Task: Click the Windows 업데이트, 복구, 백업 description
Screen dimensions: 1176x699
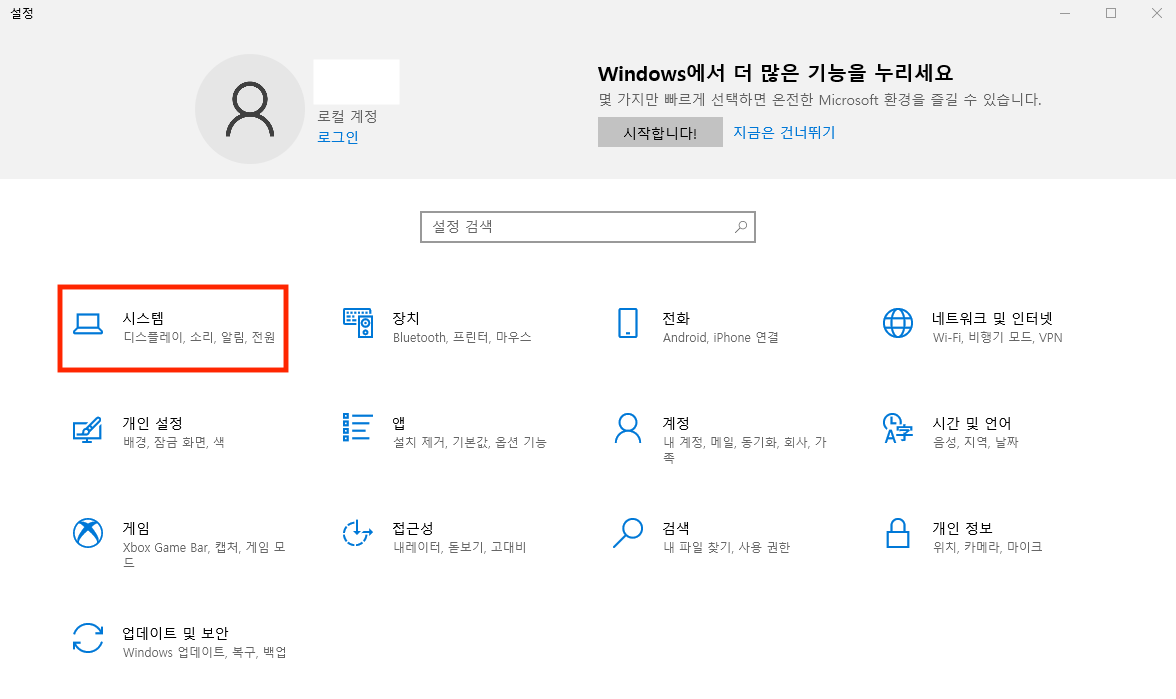Action: [x=204, y=652]
